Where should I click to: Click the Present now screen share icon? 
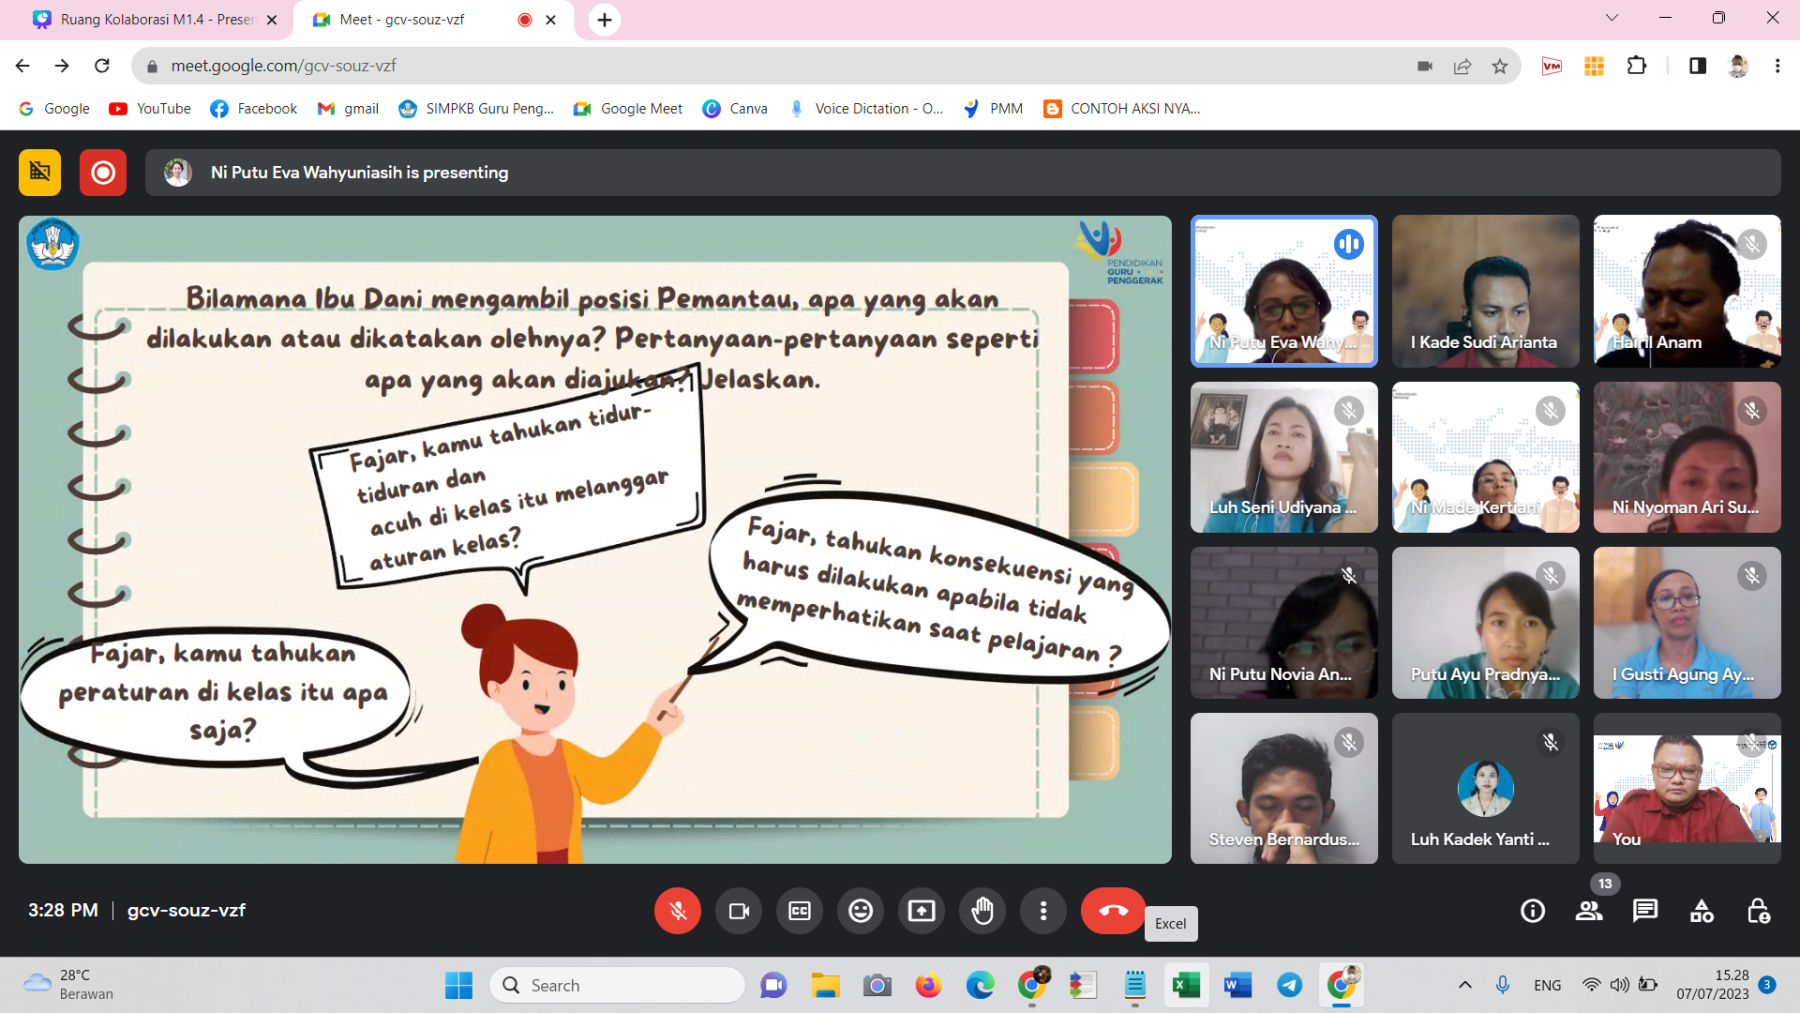point(921,910)
